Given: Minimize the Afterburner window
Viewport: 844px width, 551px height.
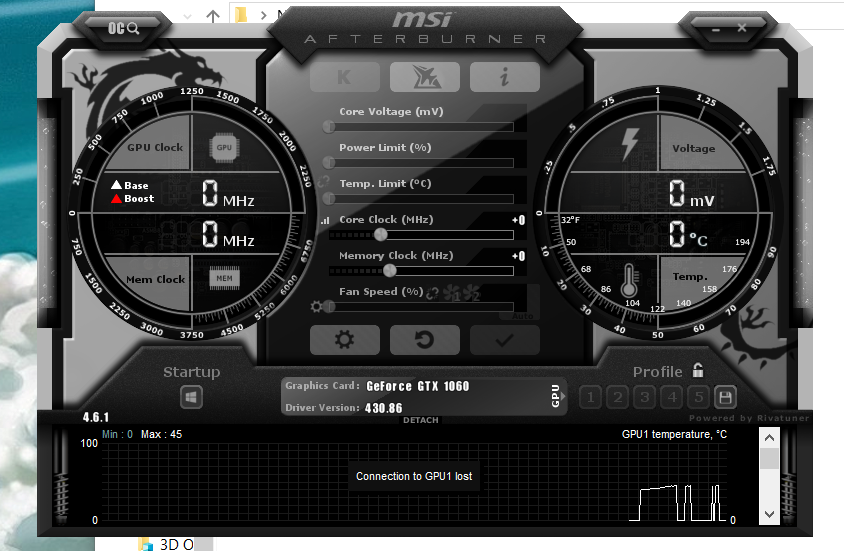Looking at the screenshot, I should click(716, 29).
